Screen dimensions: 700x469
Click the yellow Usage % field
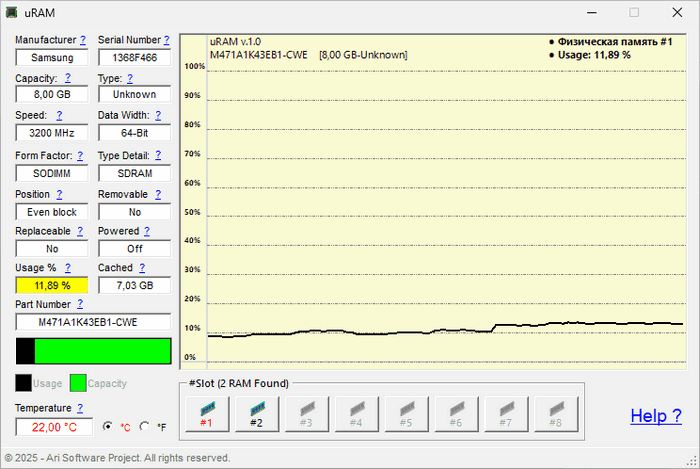[x=52, y=286]
